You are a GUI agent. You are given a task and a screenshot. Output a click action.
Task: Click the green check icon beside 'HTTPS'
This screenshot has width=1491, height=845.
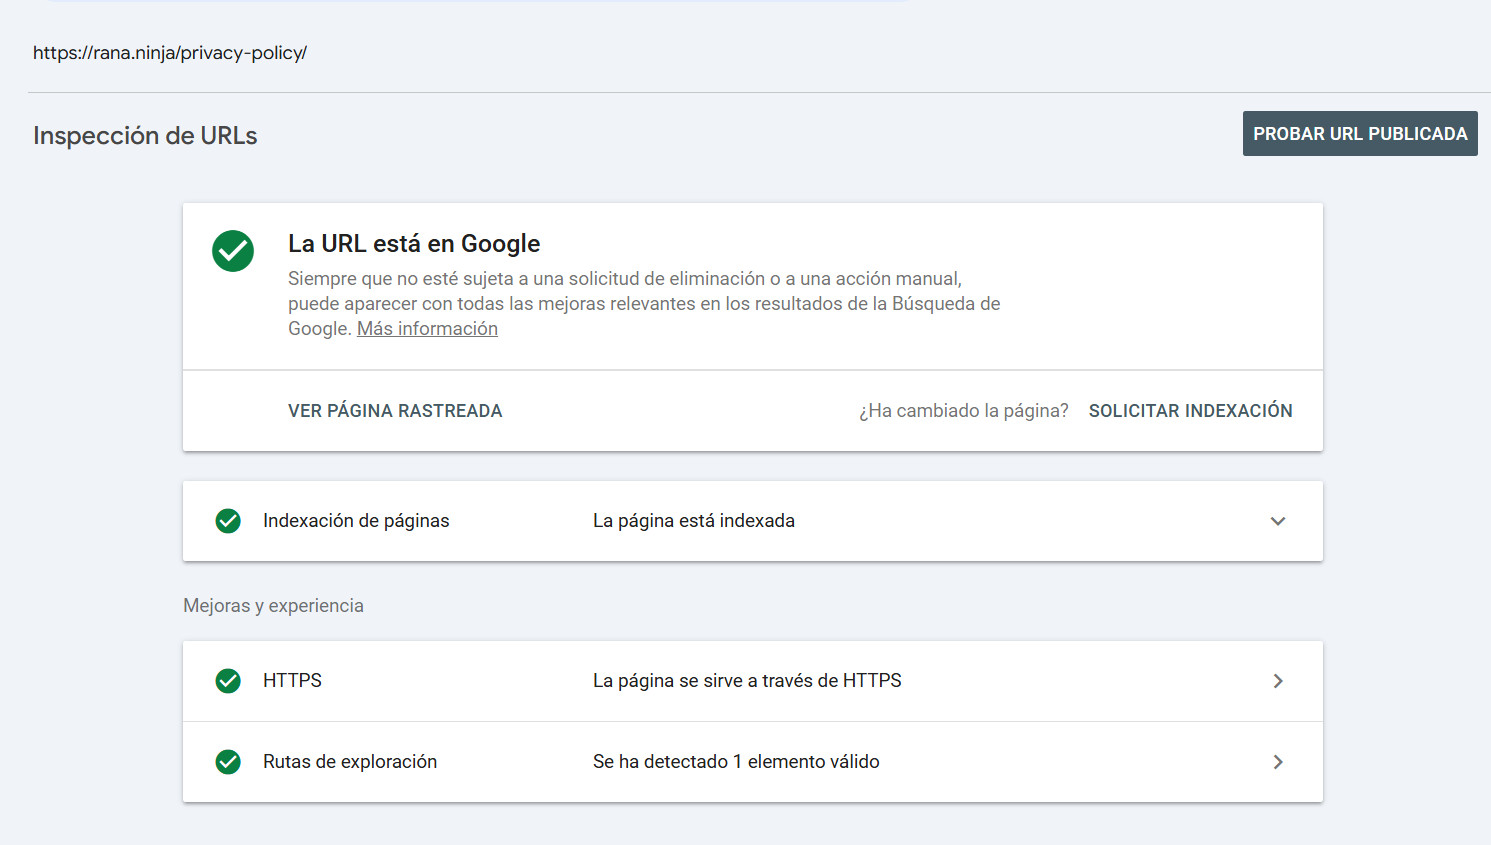228,681
